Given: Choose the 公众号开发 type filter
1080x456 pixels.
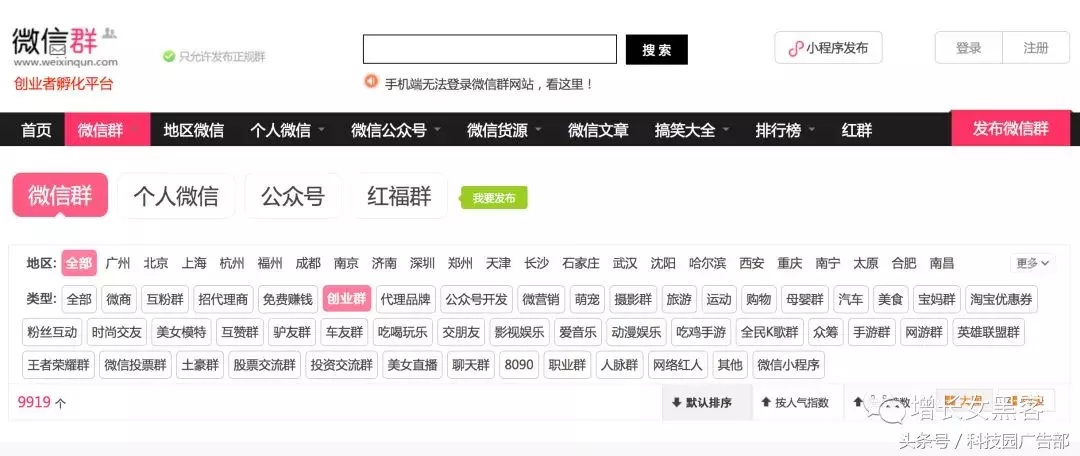Looking at the screenshot, I should tap(476, 300).
